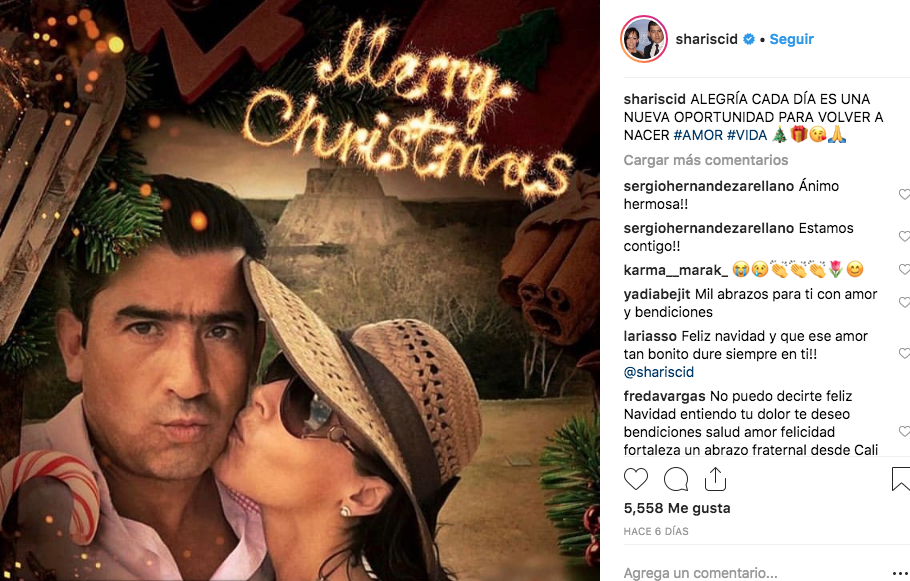Open the three-dot more options menu
Screen dimensions: 910x581
[901, 573]
